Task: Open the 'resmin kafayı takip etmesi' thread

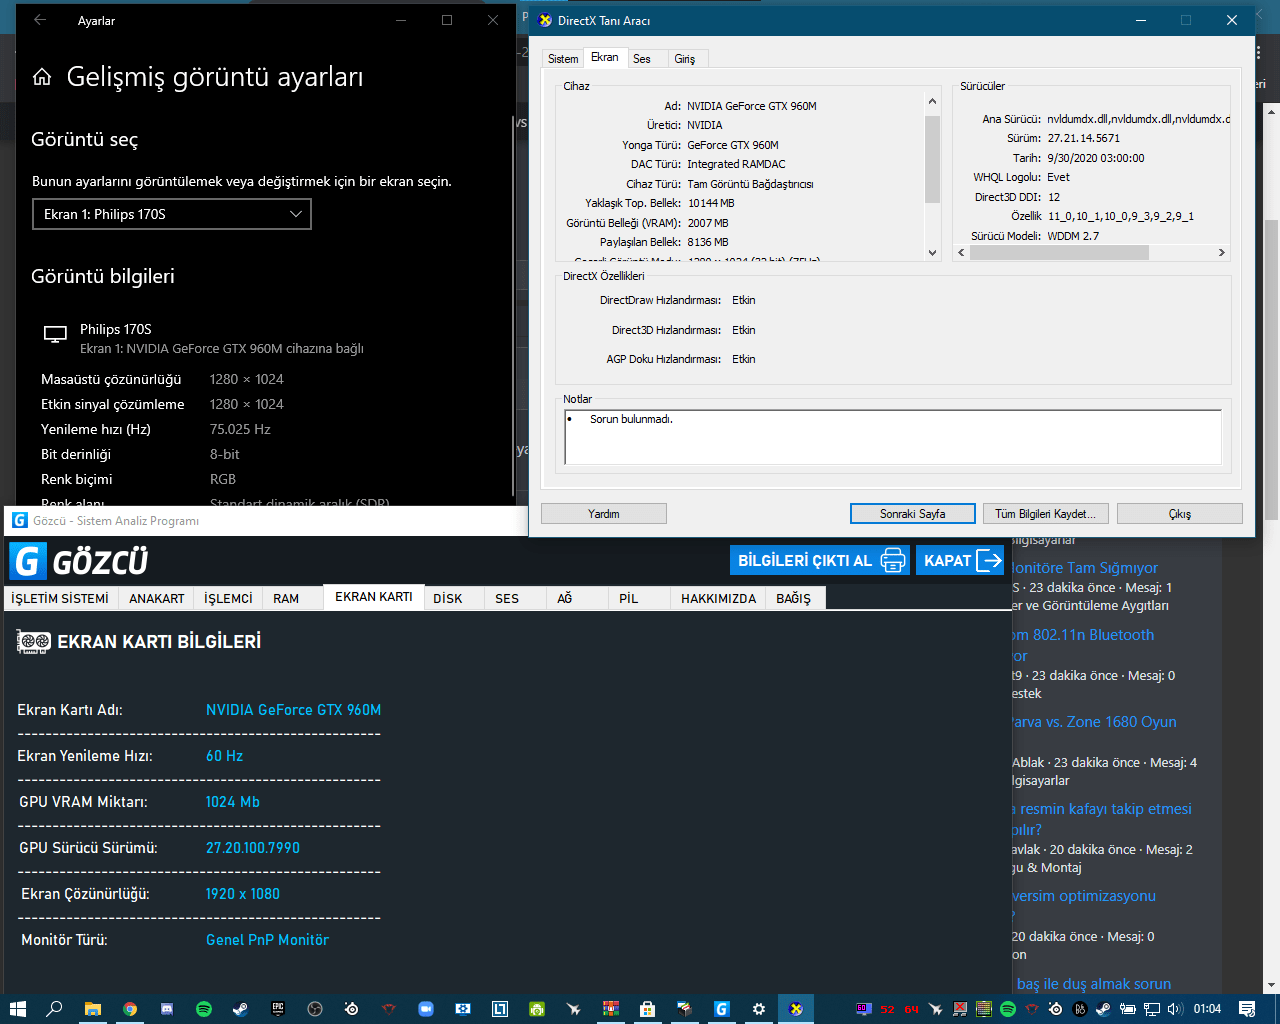Action: 1102,809
